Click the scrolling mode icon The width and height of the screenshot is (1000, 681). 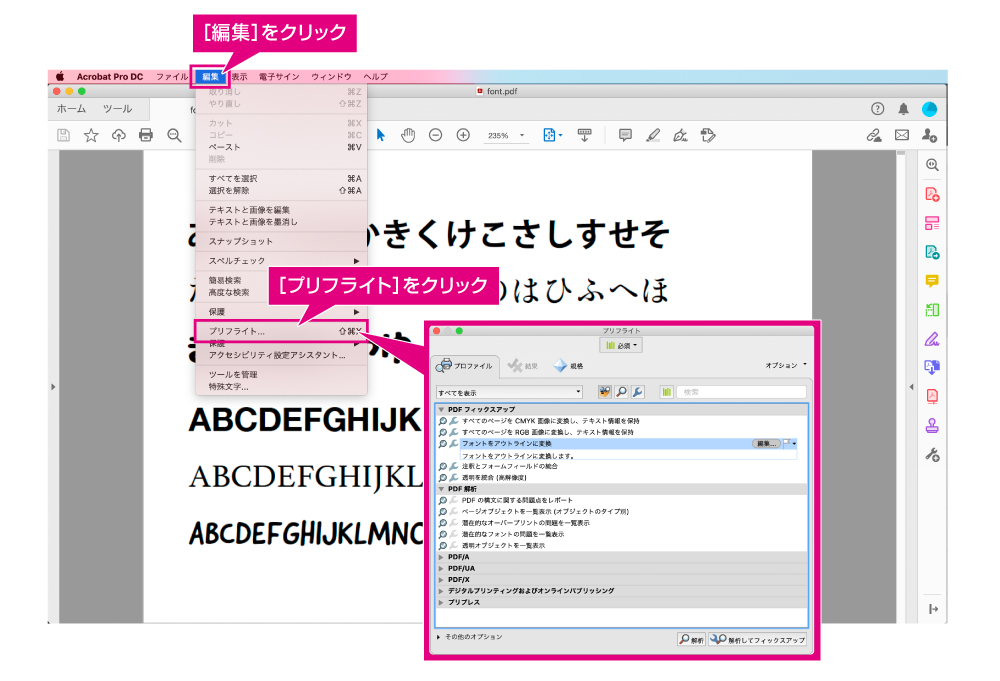pyautogui.click(x=584, y=135)
